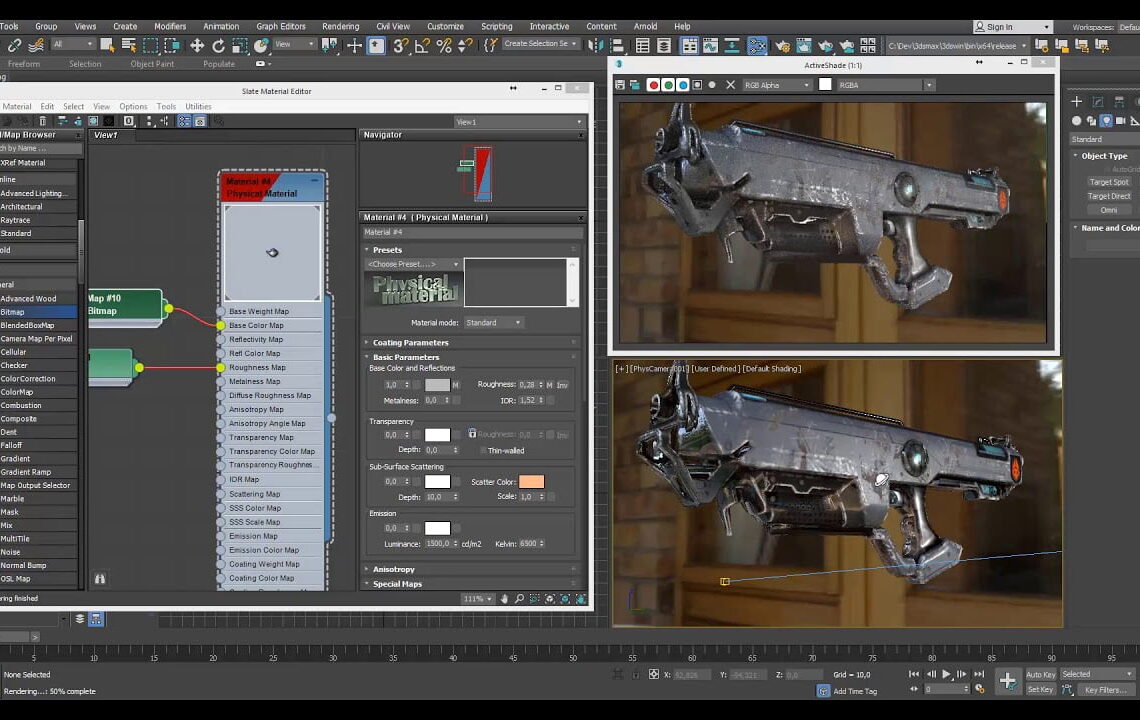
Task: Click the pan hand icon below the node view
Action: coord(505,599)
